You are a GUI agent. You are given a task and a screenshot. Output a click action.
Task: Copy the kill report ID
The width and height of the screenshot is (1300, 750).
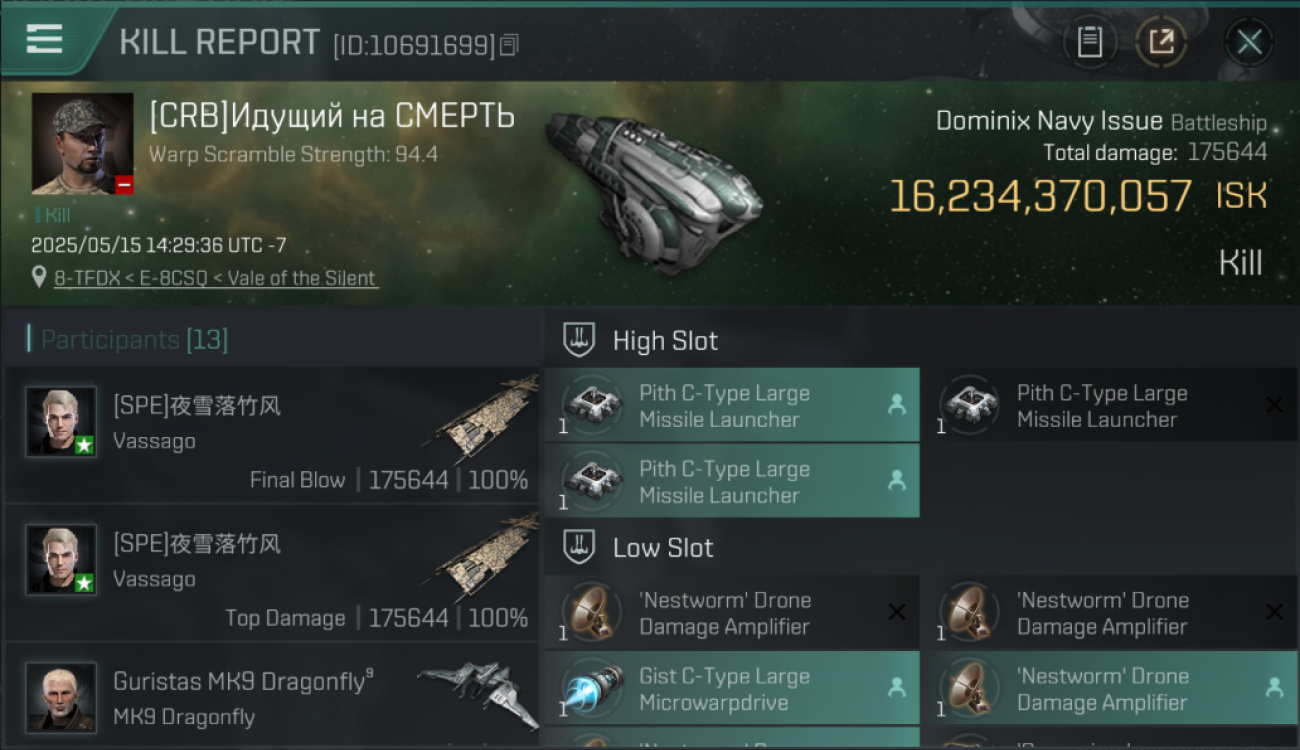click(509, 45)
